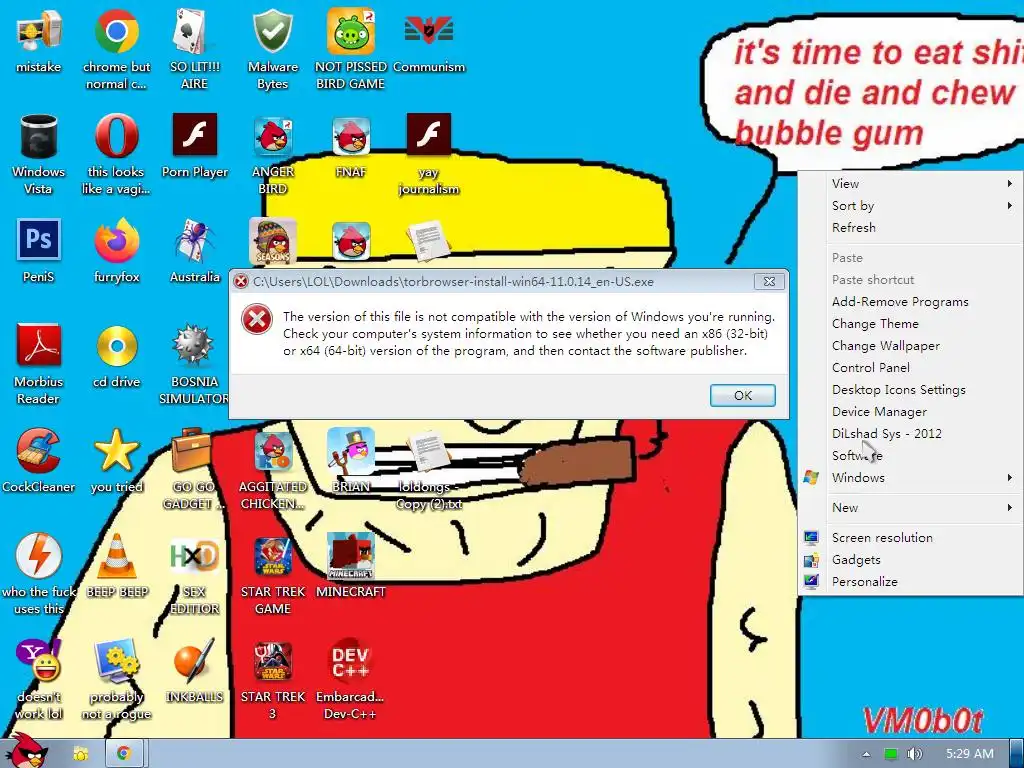Launch 'NOT PISSED BIRD GAME' icon
Viewport: 1024px width, 768px height.
pos(351,49)
